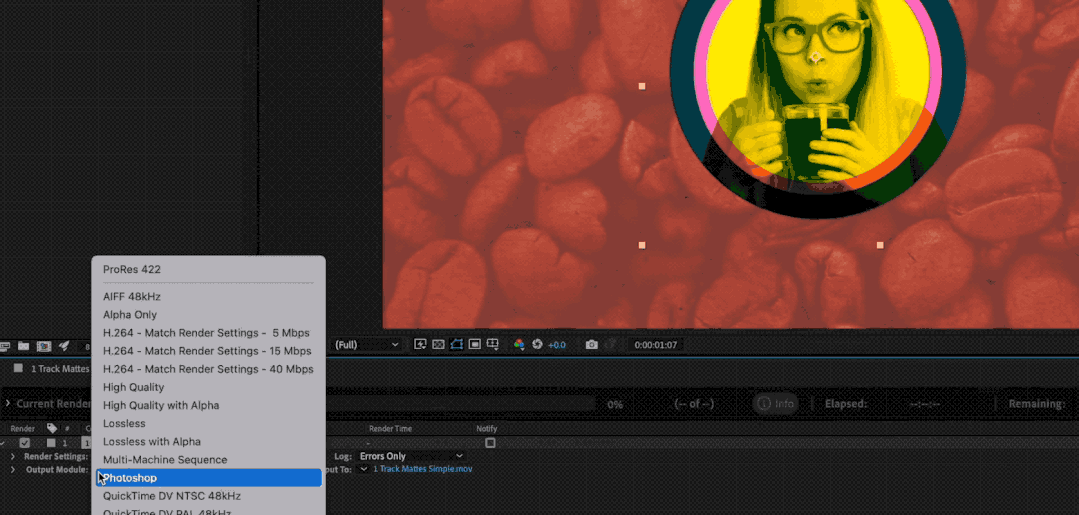This screenshot has width=1079, height=515.
Task: Click the Fast Previews icon in viewer toolbar
Action: (421, 344)
